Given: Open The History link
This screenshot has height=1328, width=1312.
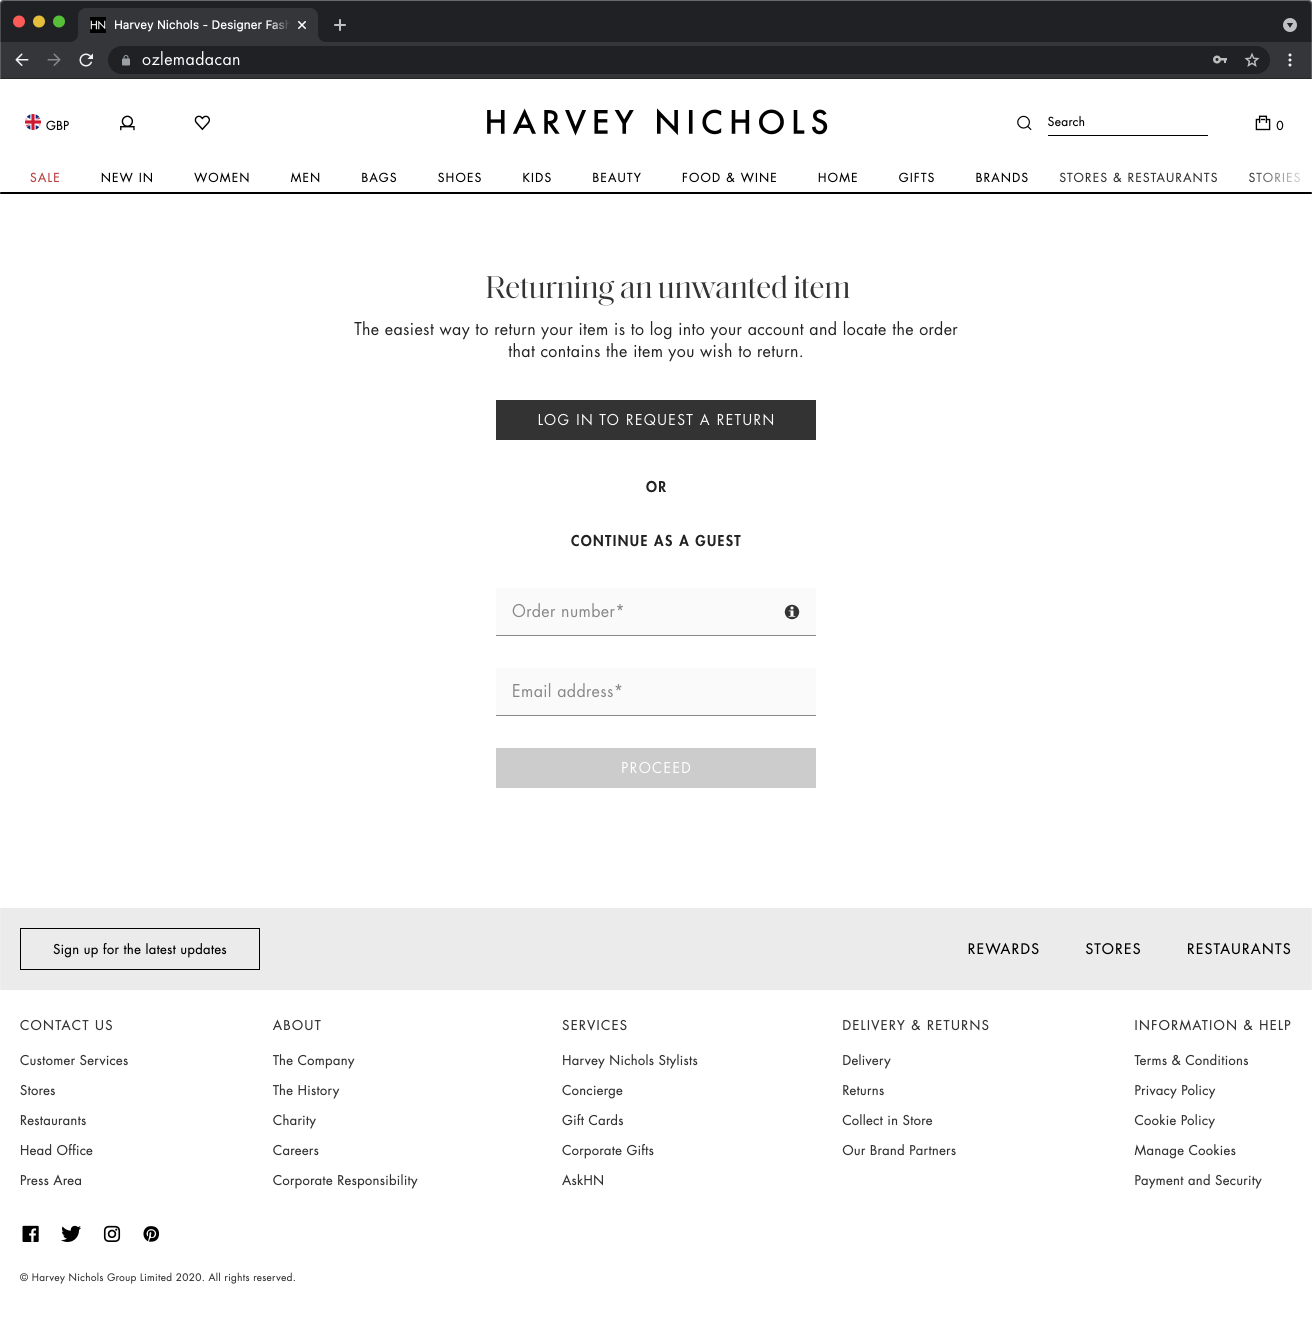Looking at the screenshot, I should [306, 1091].
